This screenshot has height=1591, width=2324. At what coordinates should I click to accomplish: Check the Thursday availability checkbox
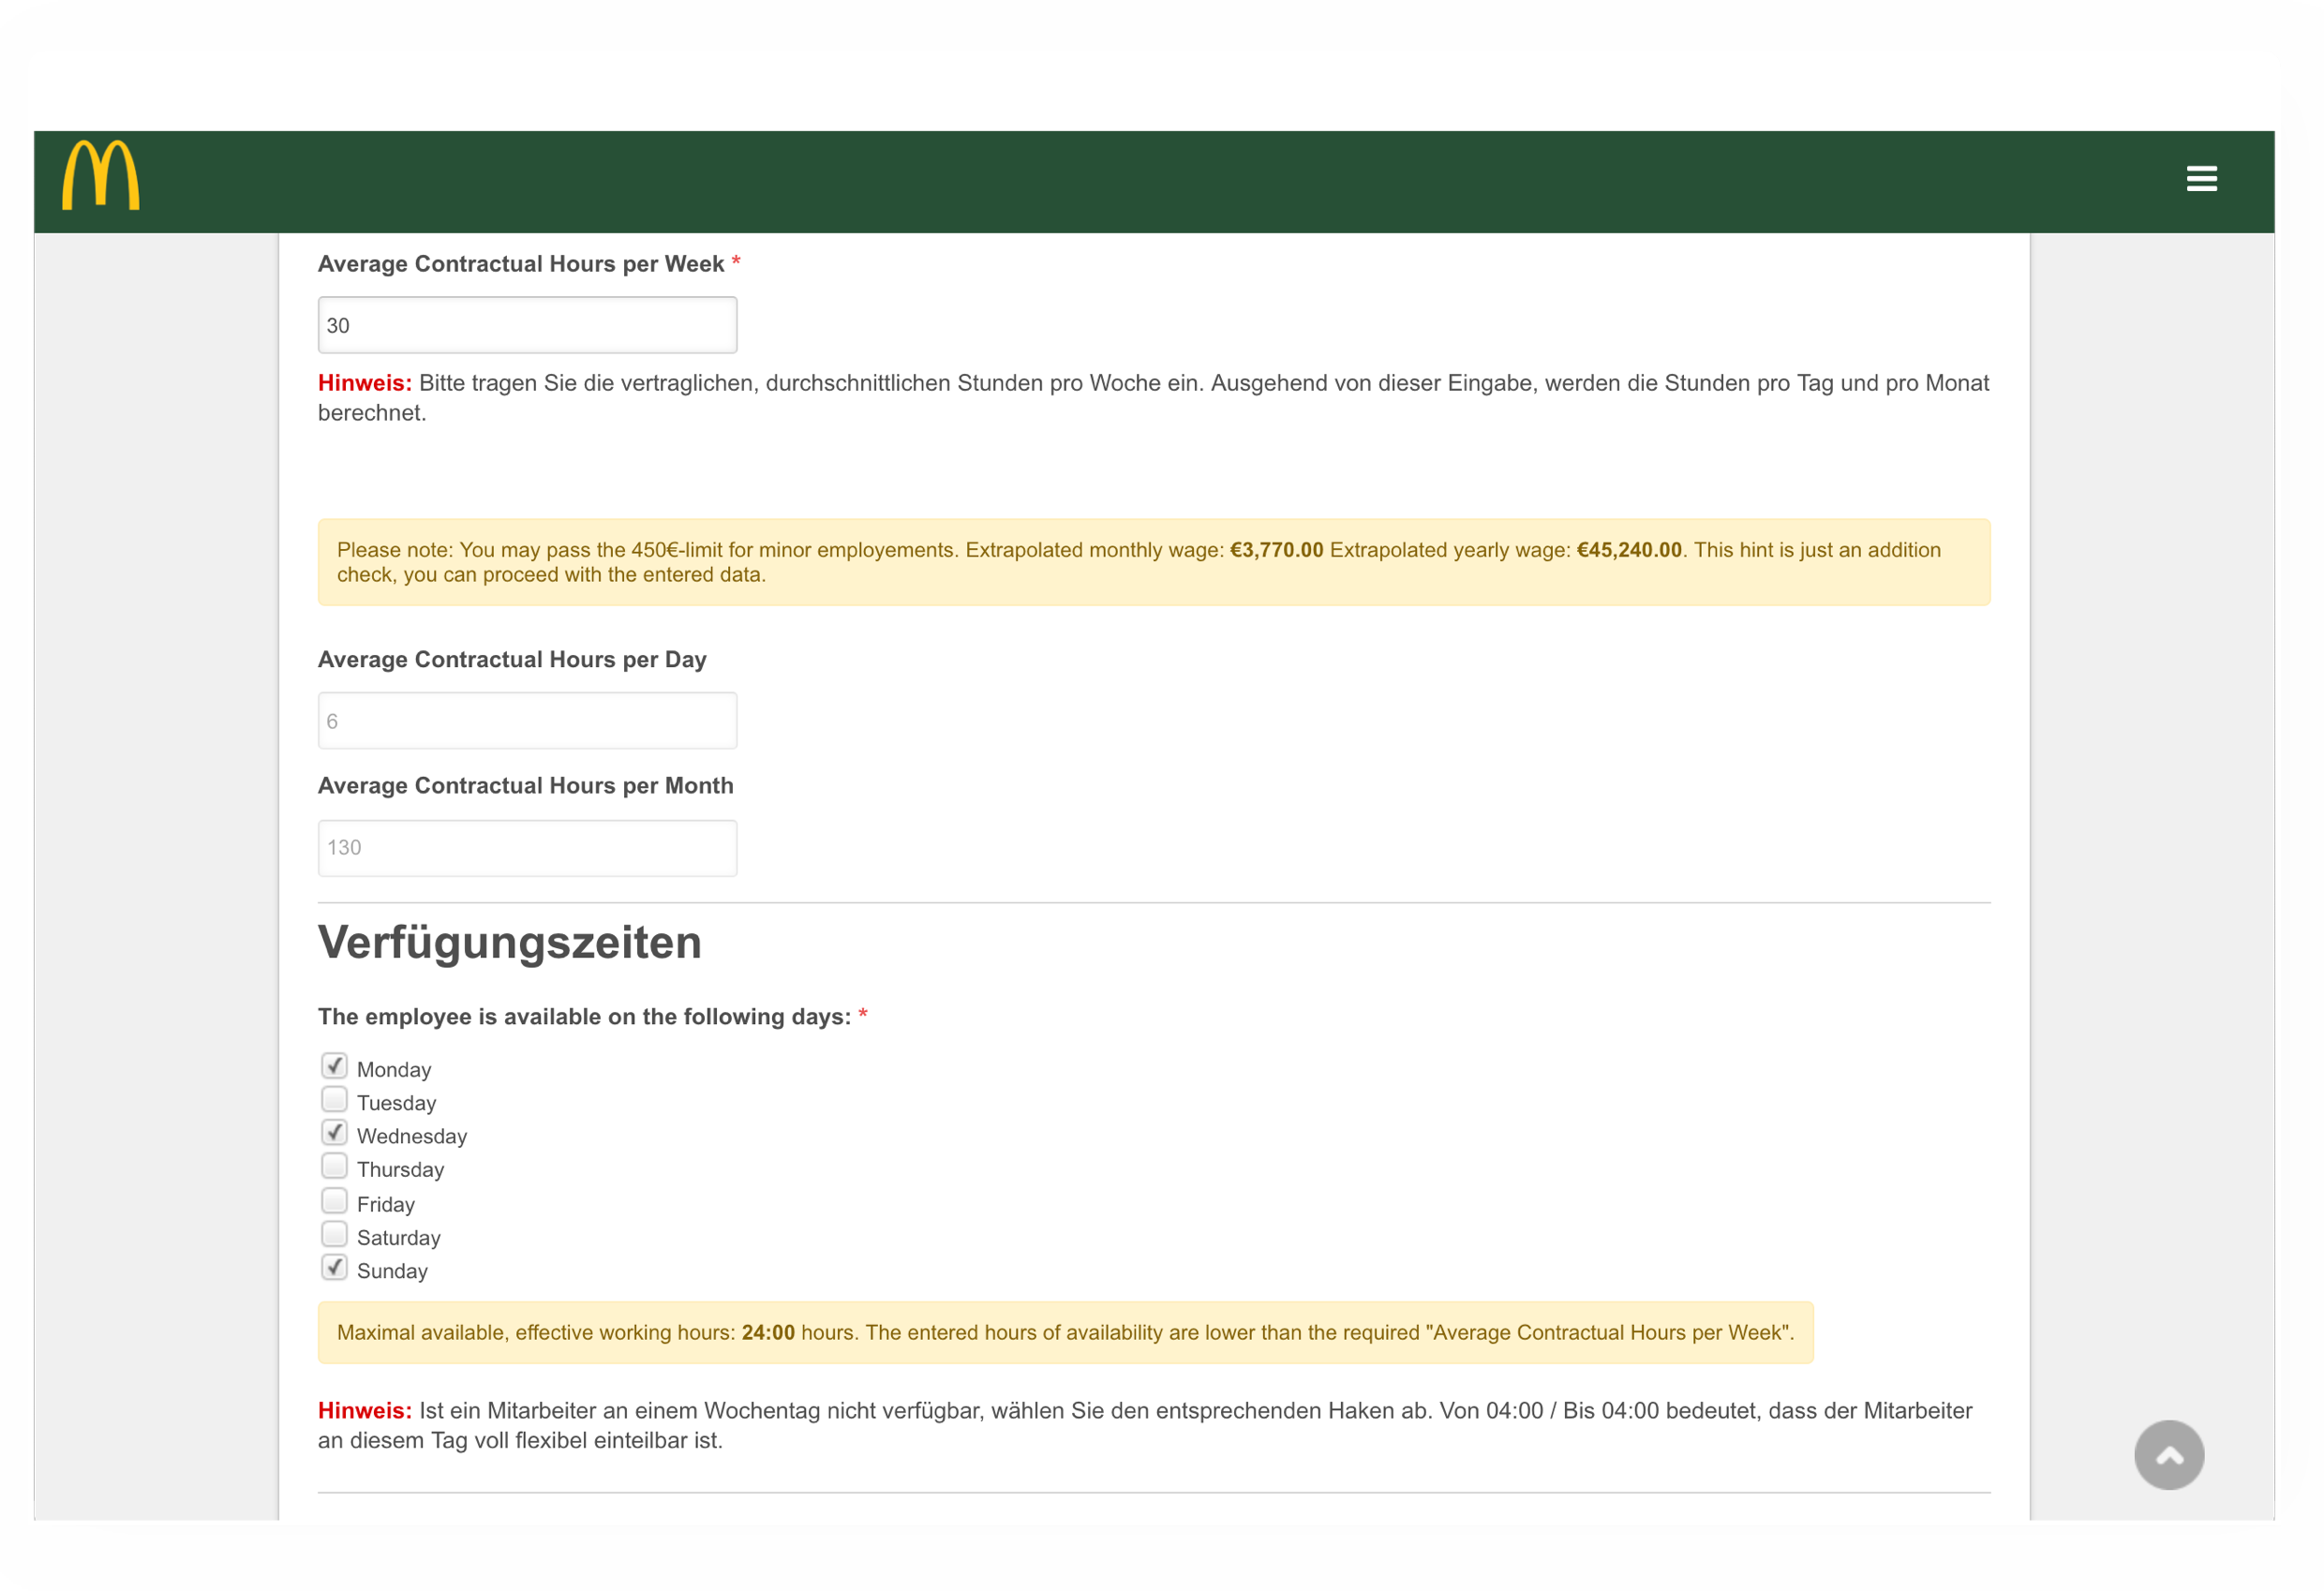tap(334, 1166)
